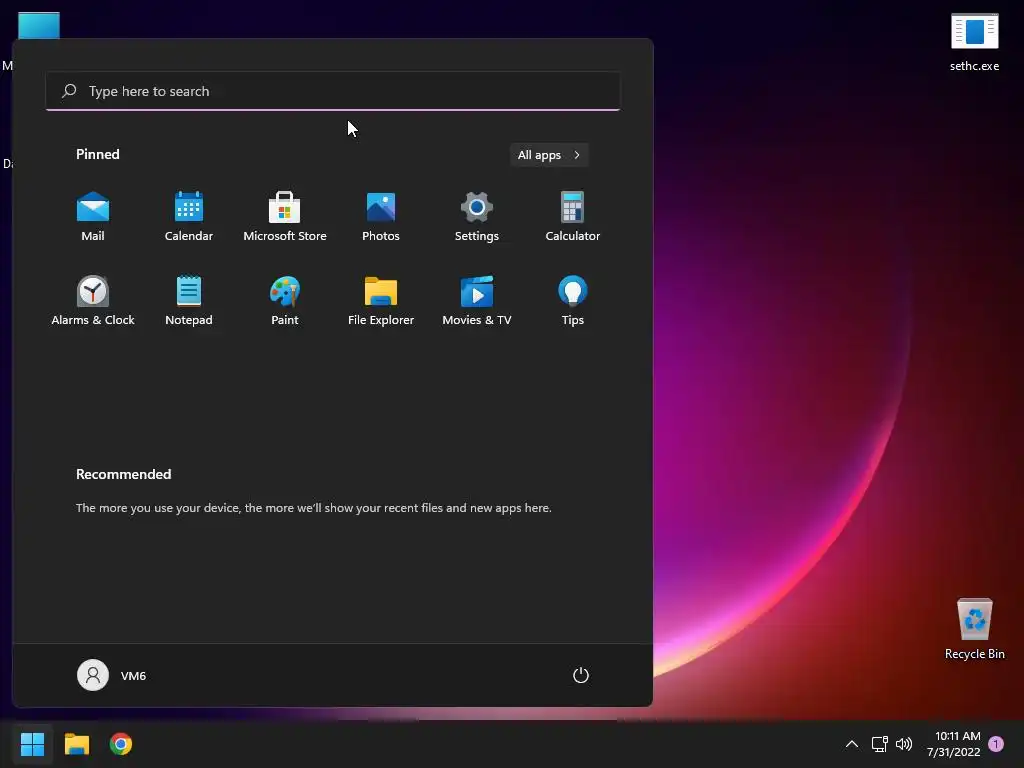Click the Windows Start button on taskbar
This screenshot has width=1024, height=768.
click(x=32, y=744)
